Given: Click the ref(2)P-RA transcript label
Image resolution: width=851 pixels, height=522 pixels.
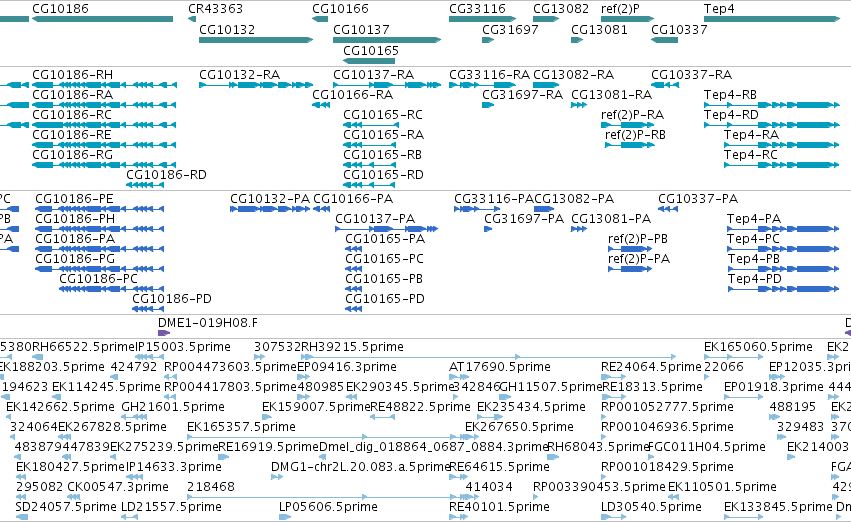Looking at the screenshot, I should [x=632, y=114].
